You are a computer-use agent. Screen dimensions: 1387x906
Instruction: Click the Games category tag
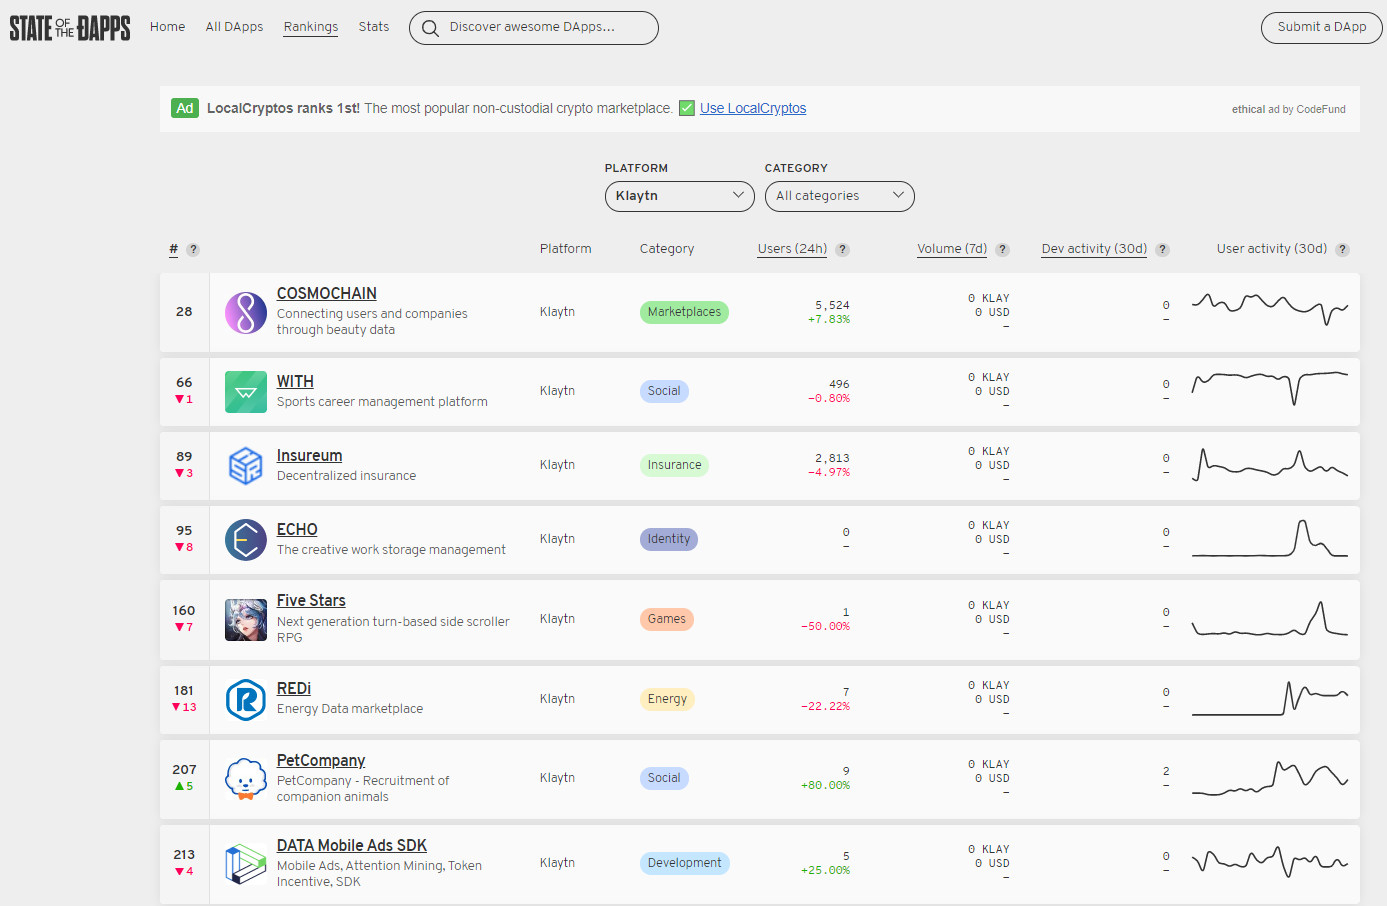tap(667, 620)
